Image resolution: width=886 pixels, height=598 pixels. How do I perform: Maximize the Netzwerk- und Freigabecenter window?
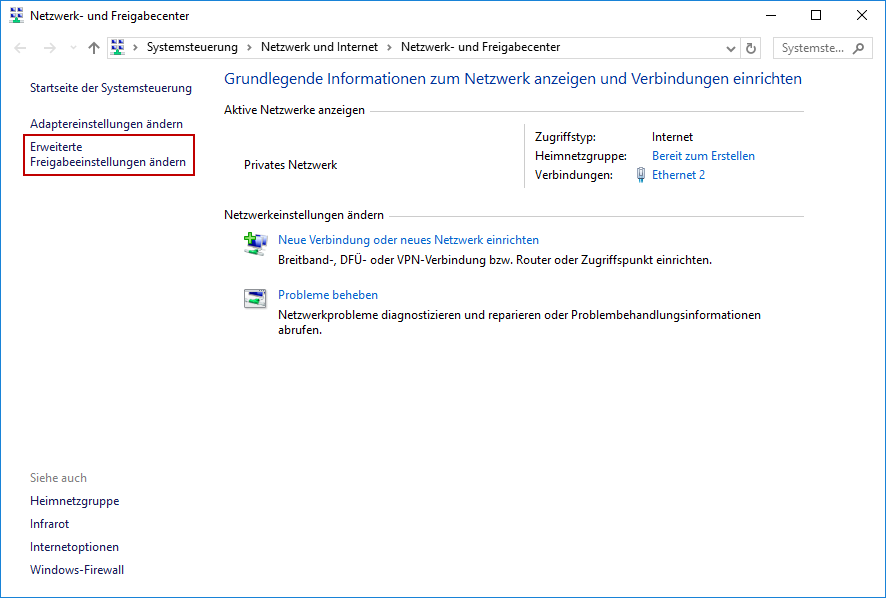(816, 15)
